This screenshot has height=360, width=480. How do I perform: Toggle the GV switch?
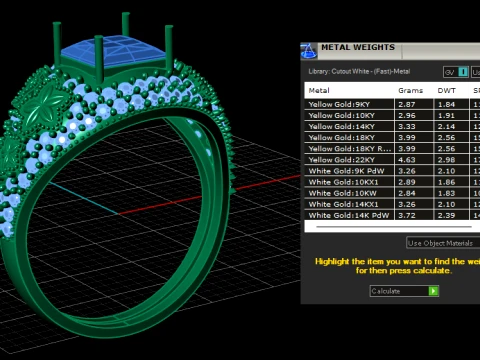pos(456,72)
